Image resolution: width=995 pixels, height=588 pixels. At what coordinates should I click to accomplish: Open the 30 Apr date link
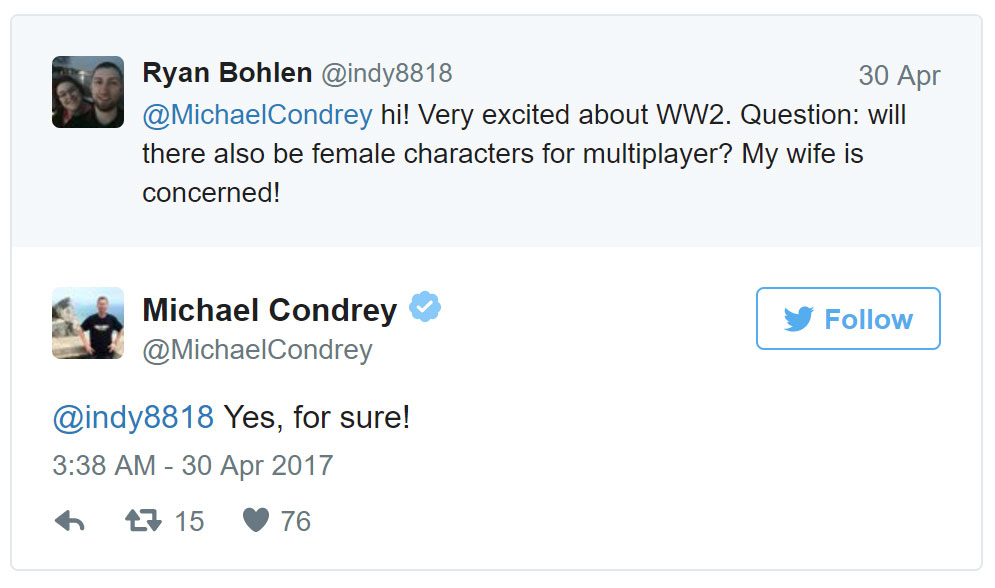[899, 76]
